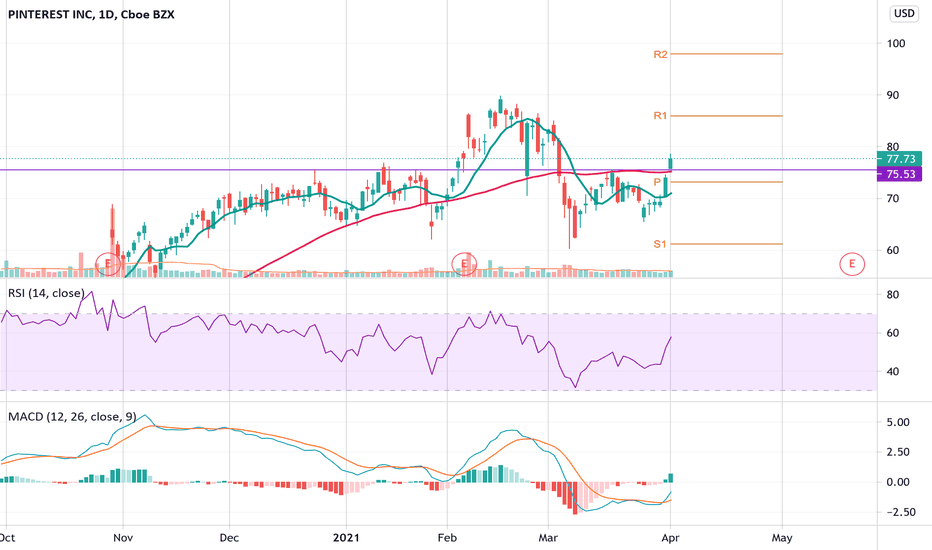Click the Apr label on time axis

coord(670,538)
